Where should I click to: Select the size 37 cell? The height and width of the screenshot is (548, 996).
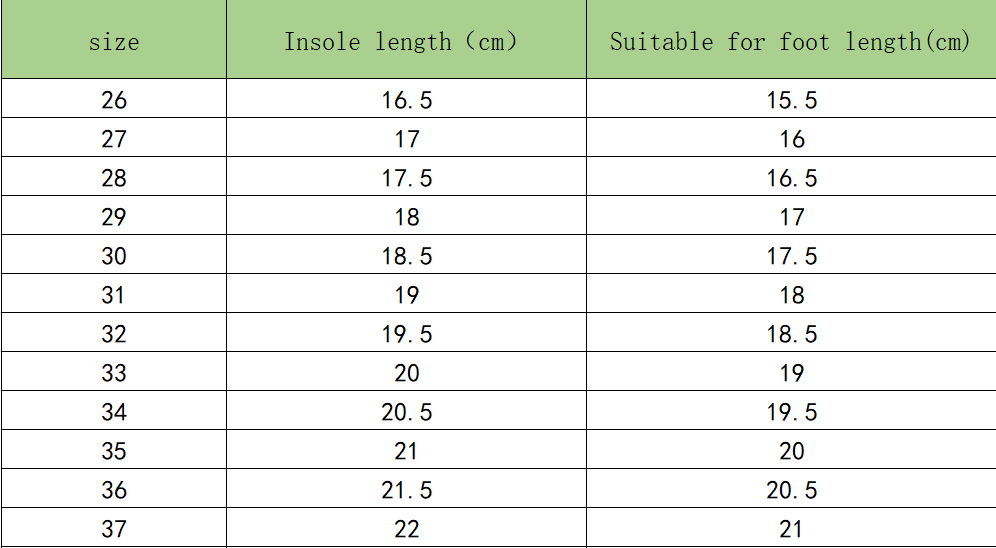tap(114, 529)
